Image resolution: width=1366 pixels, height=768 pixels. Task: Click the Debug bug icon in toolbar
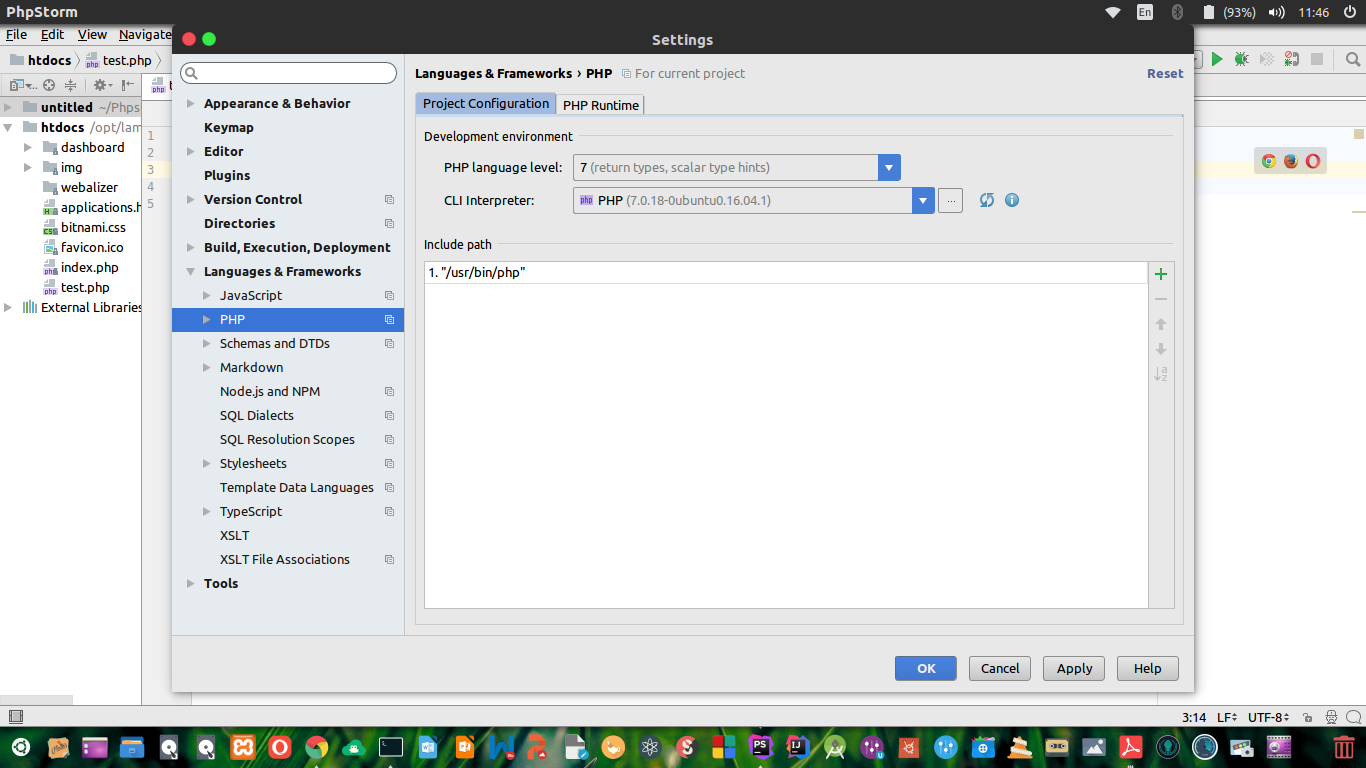[1241, 60]
